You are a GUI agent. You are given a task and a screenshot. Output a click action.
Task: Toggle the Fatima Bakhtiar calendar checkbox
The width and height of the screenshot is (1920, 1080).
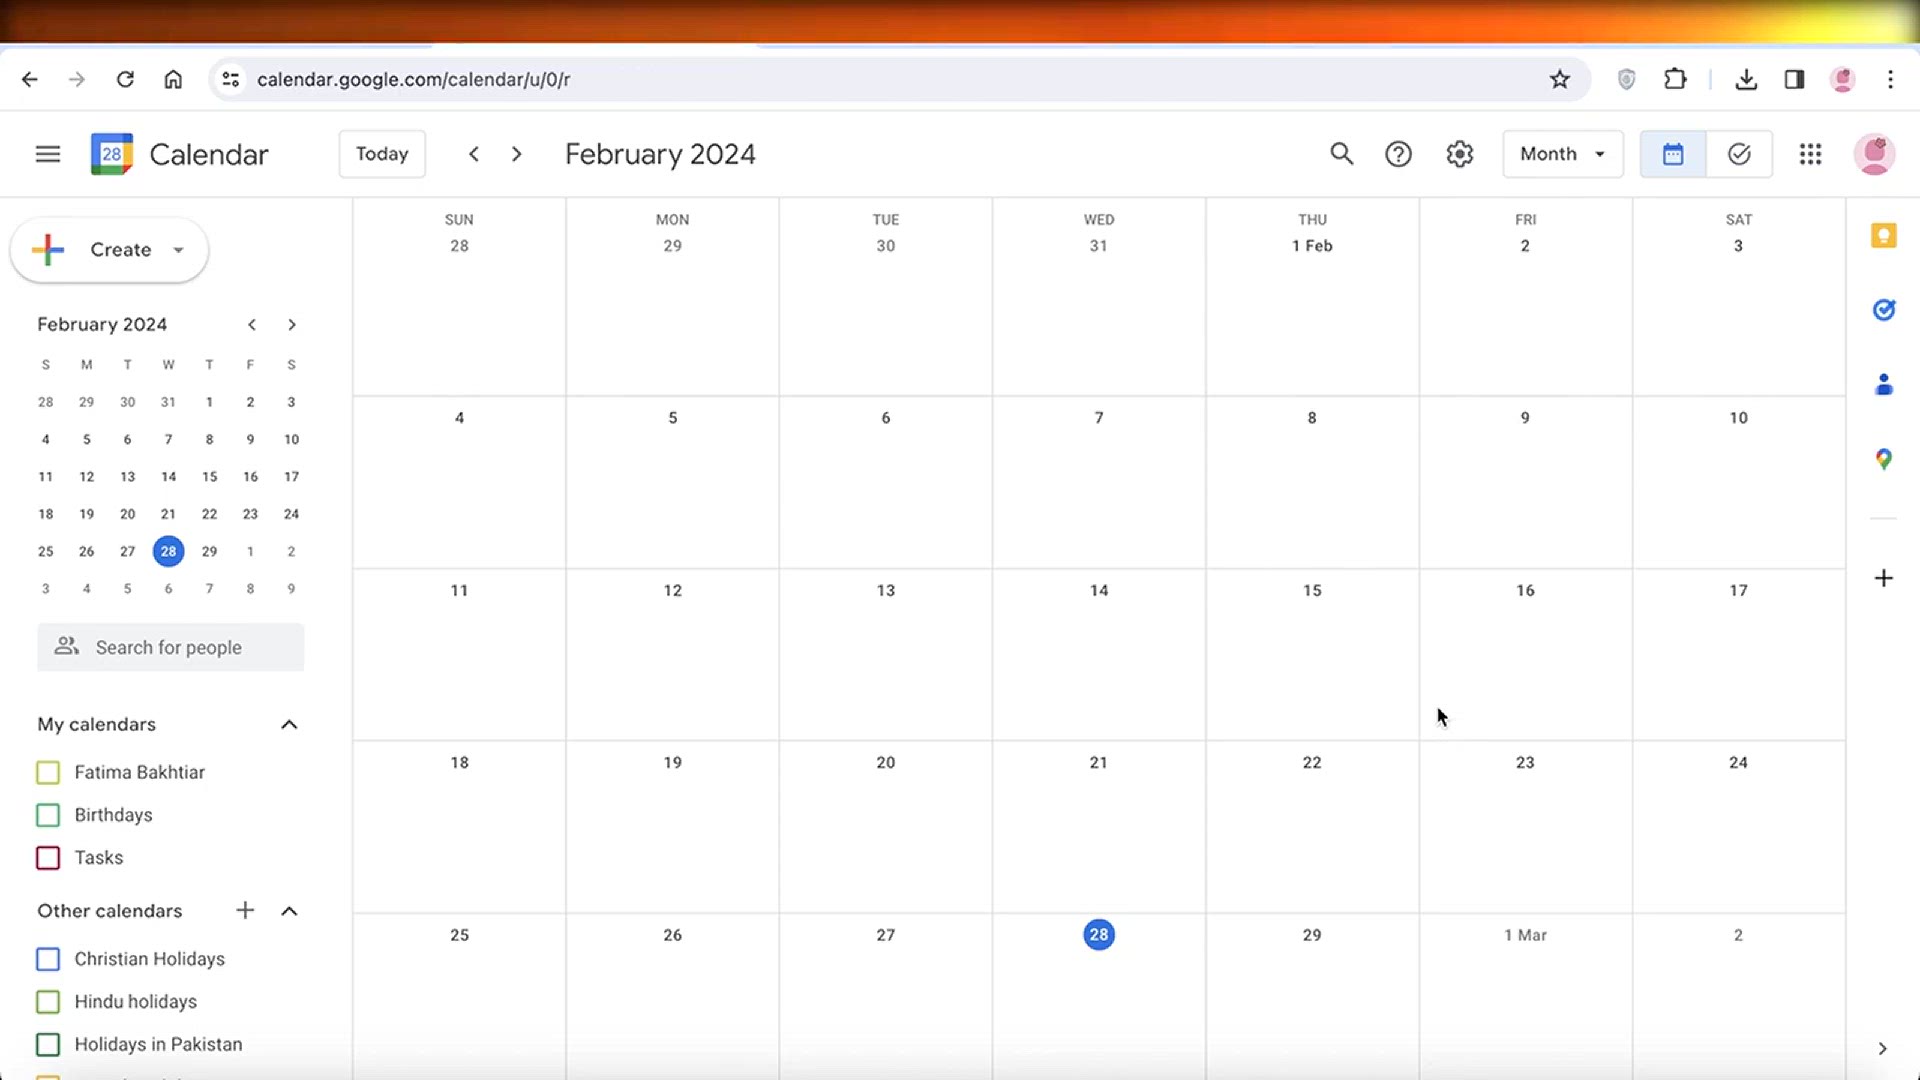pyautogui.click(x=48, y=772)
